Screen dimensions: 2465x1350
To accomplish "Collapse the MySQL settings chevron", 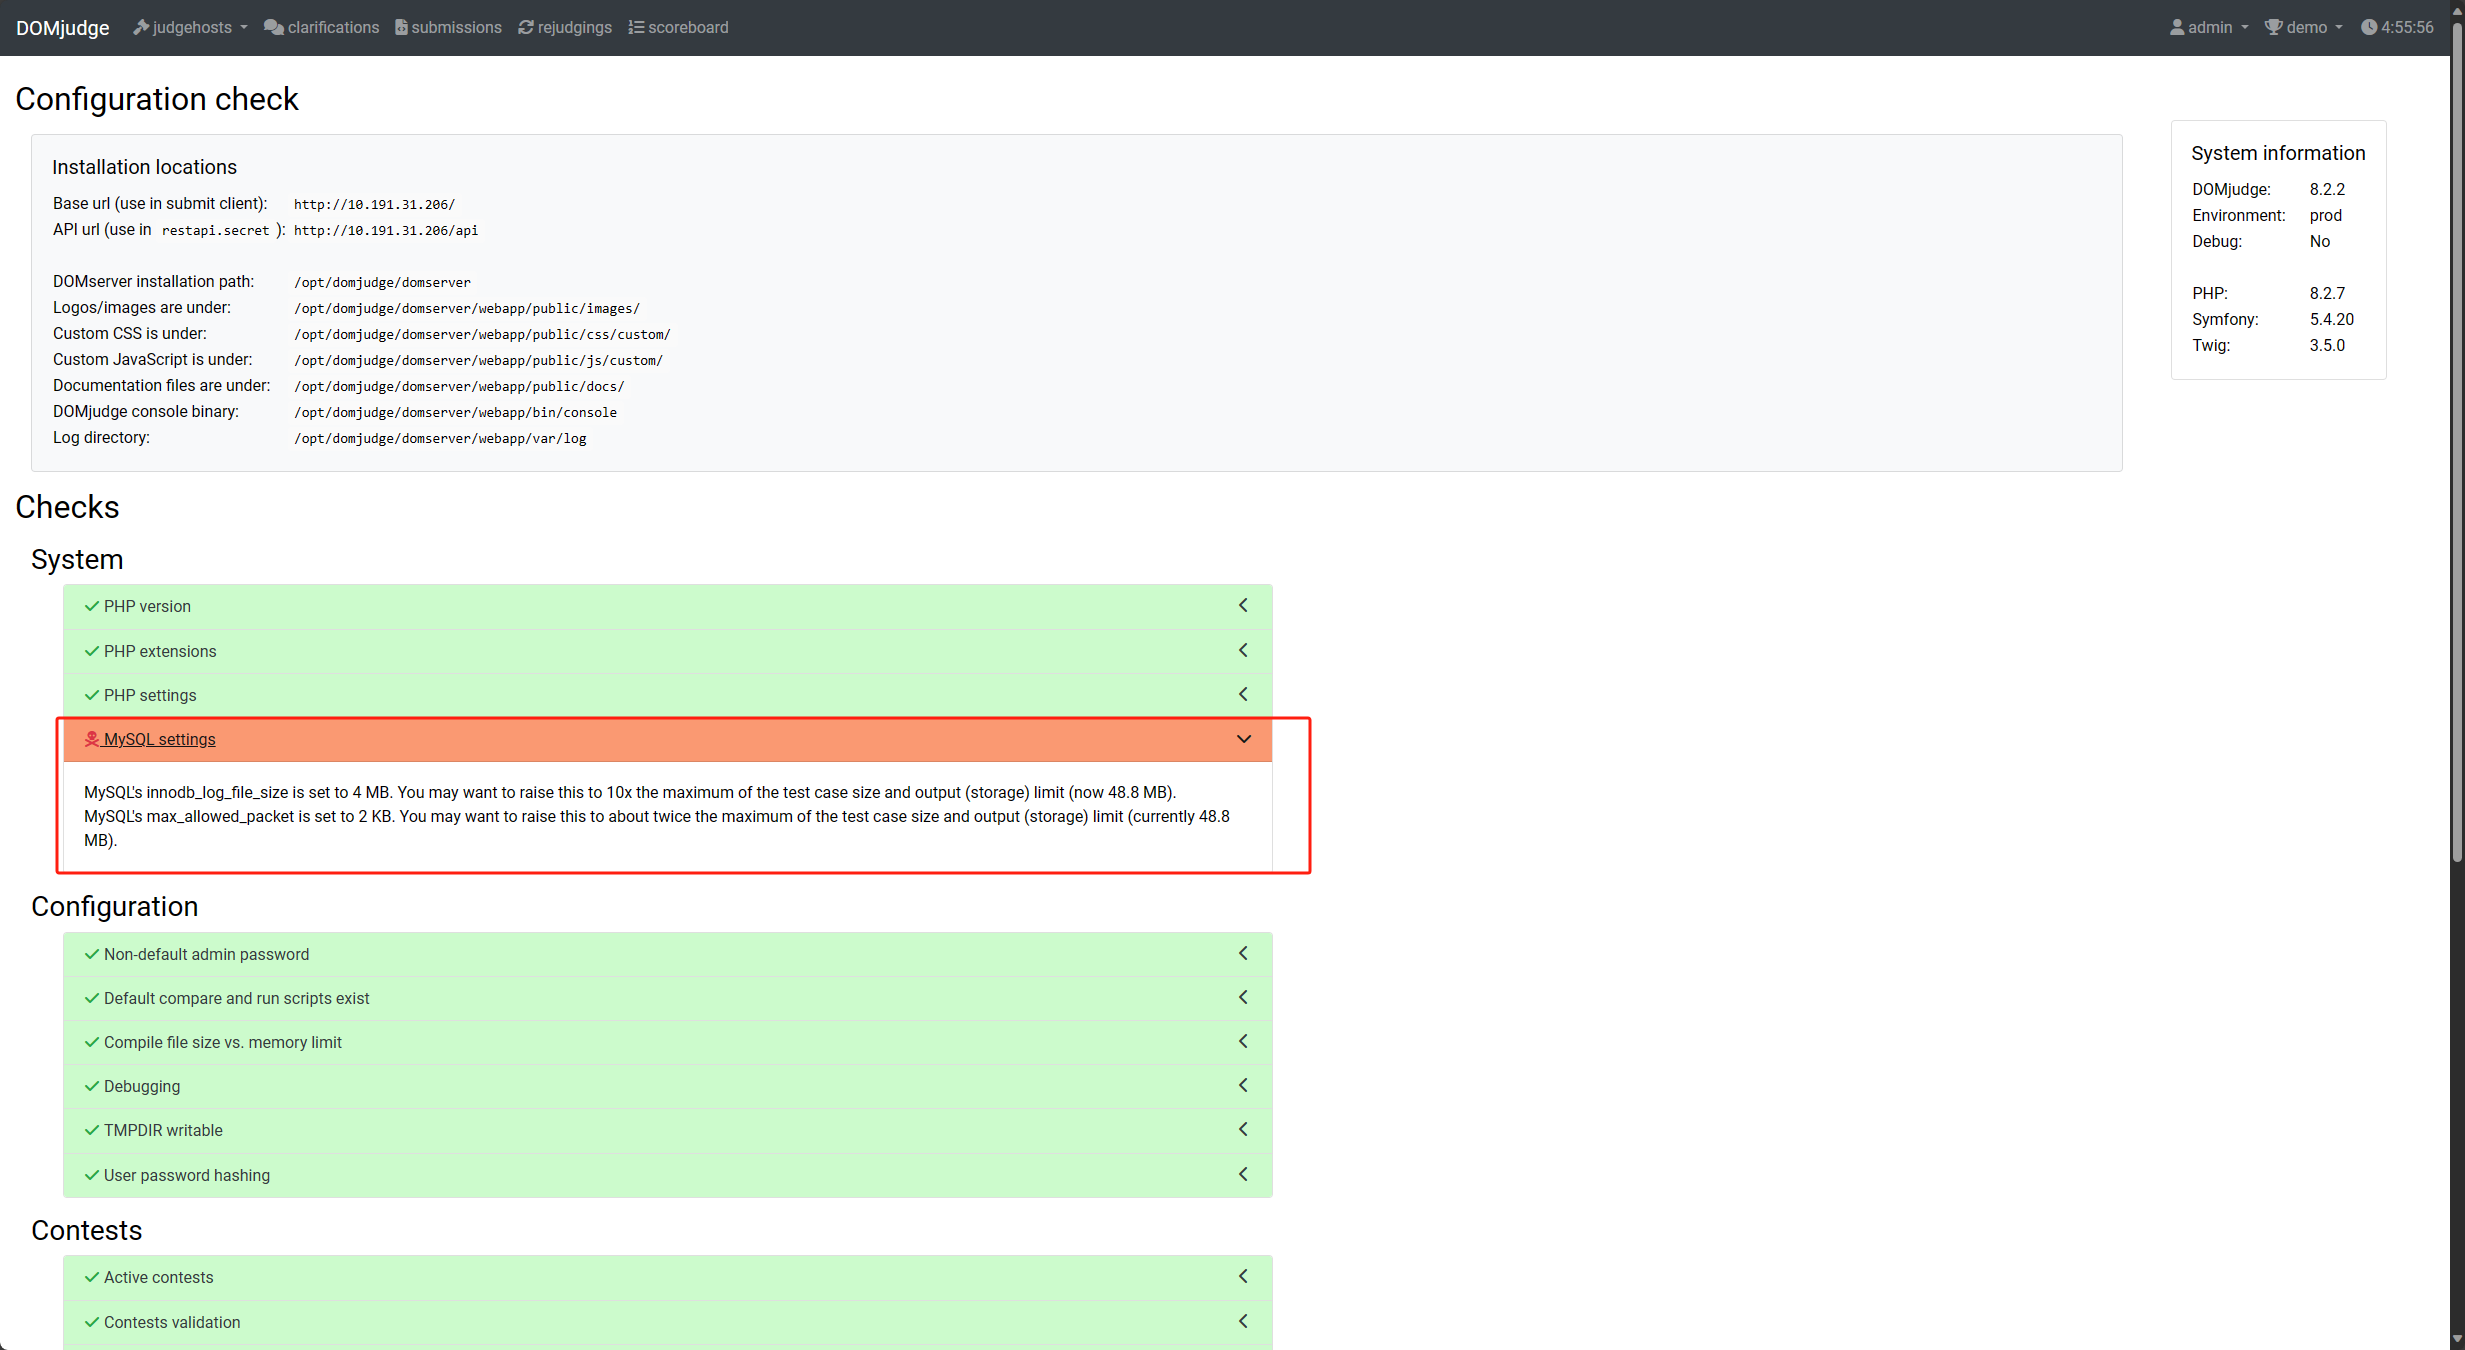I will click(x=1243, y=739).
